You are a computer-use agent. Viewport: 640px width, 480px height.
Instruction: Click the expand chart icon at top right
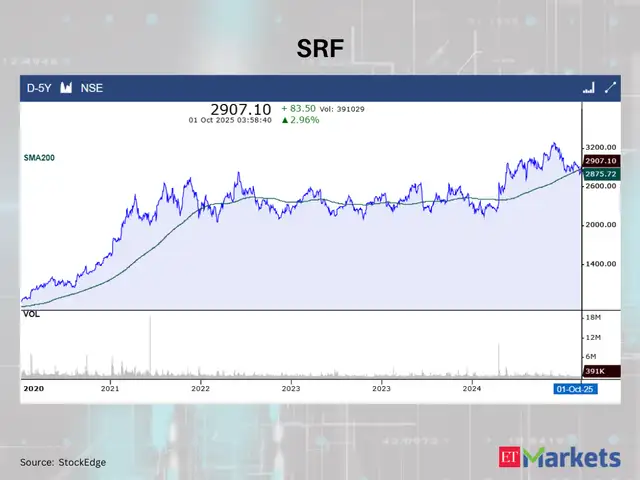click(x=608, y=88)
